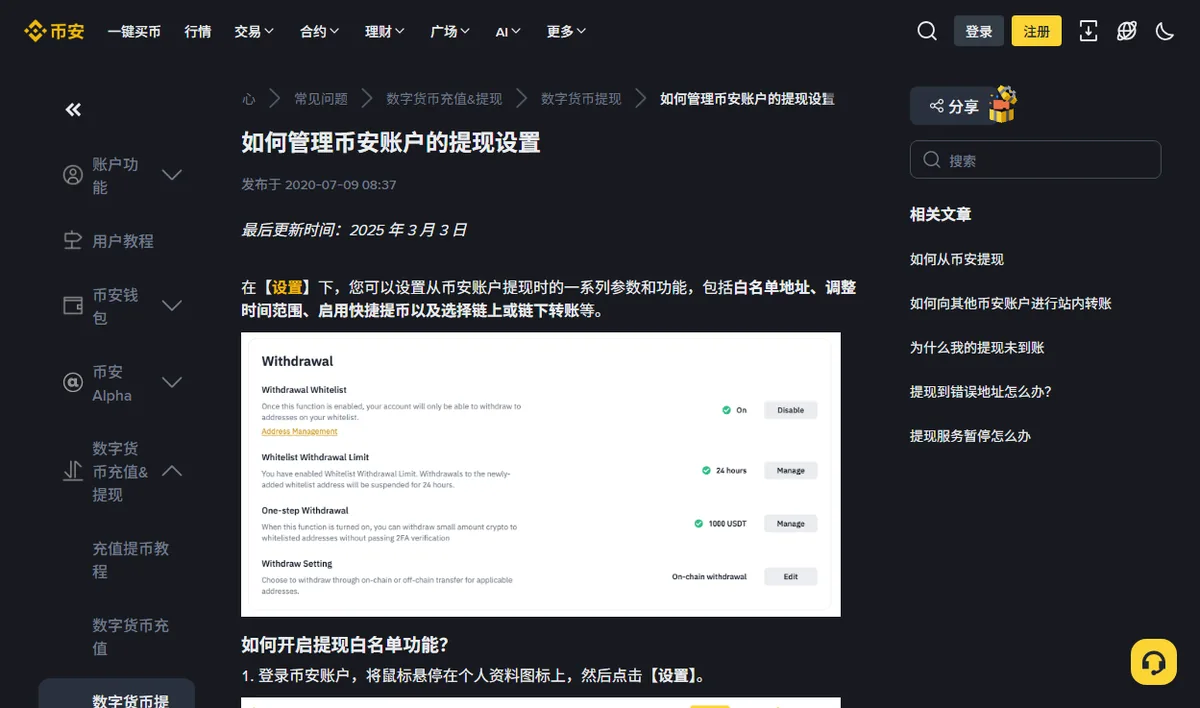This screenshot has height=708, width=1200.
Task: Click the yellow 设置 highlighted word
Action: tap(287, 288)
